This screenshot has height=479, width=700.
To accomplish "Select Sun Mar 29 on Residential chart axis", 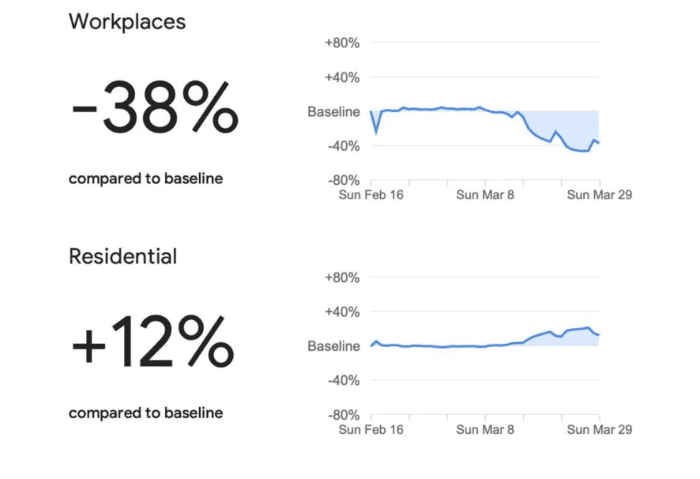I will click(599, 429).
